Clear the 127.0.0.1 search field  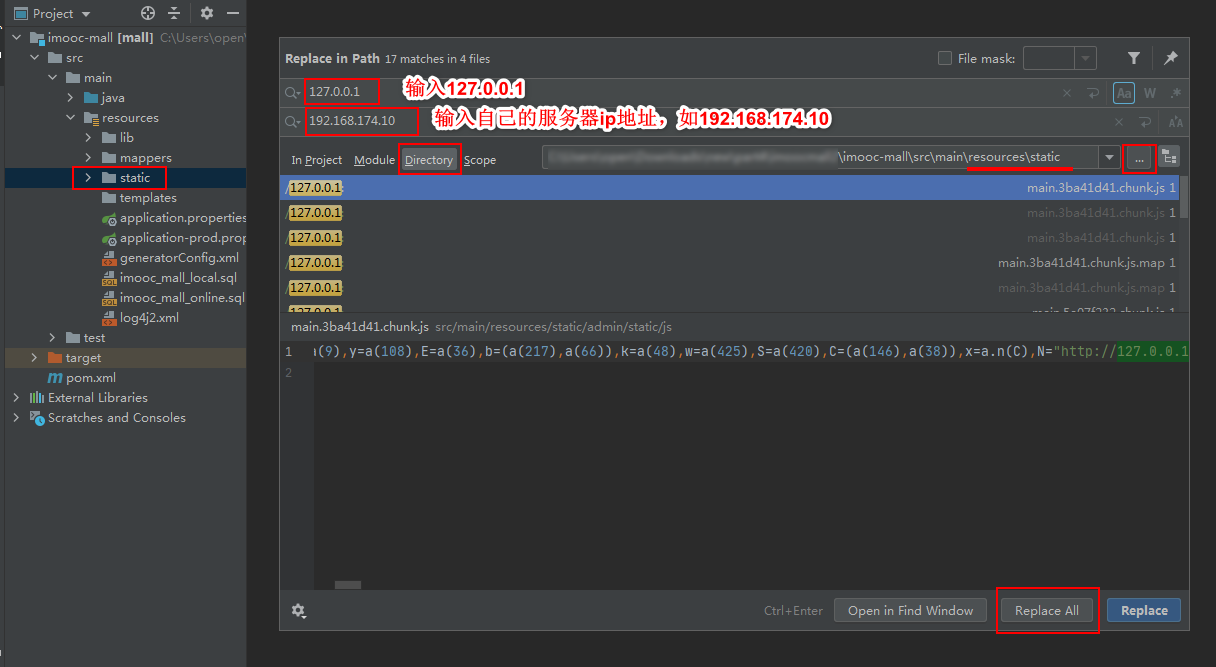[x=1067, y=93]
